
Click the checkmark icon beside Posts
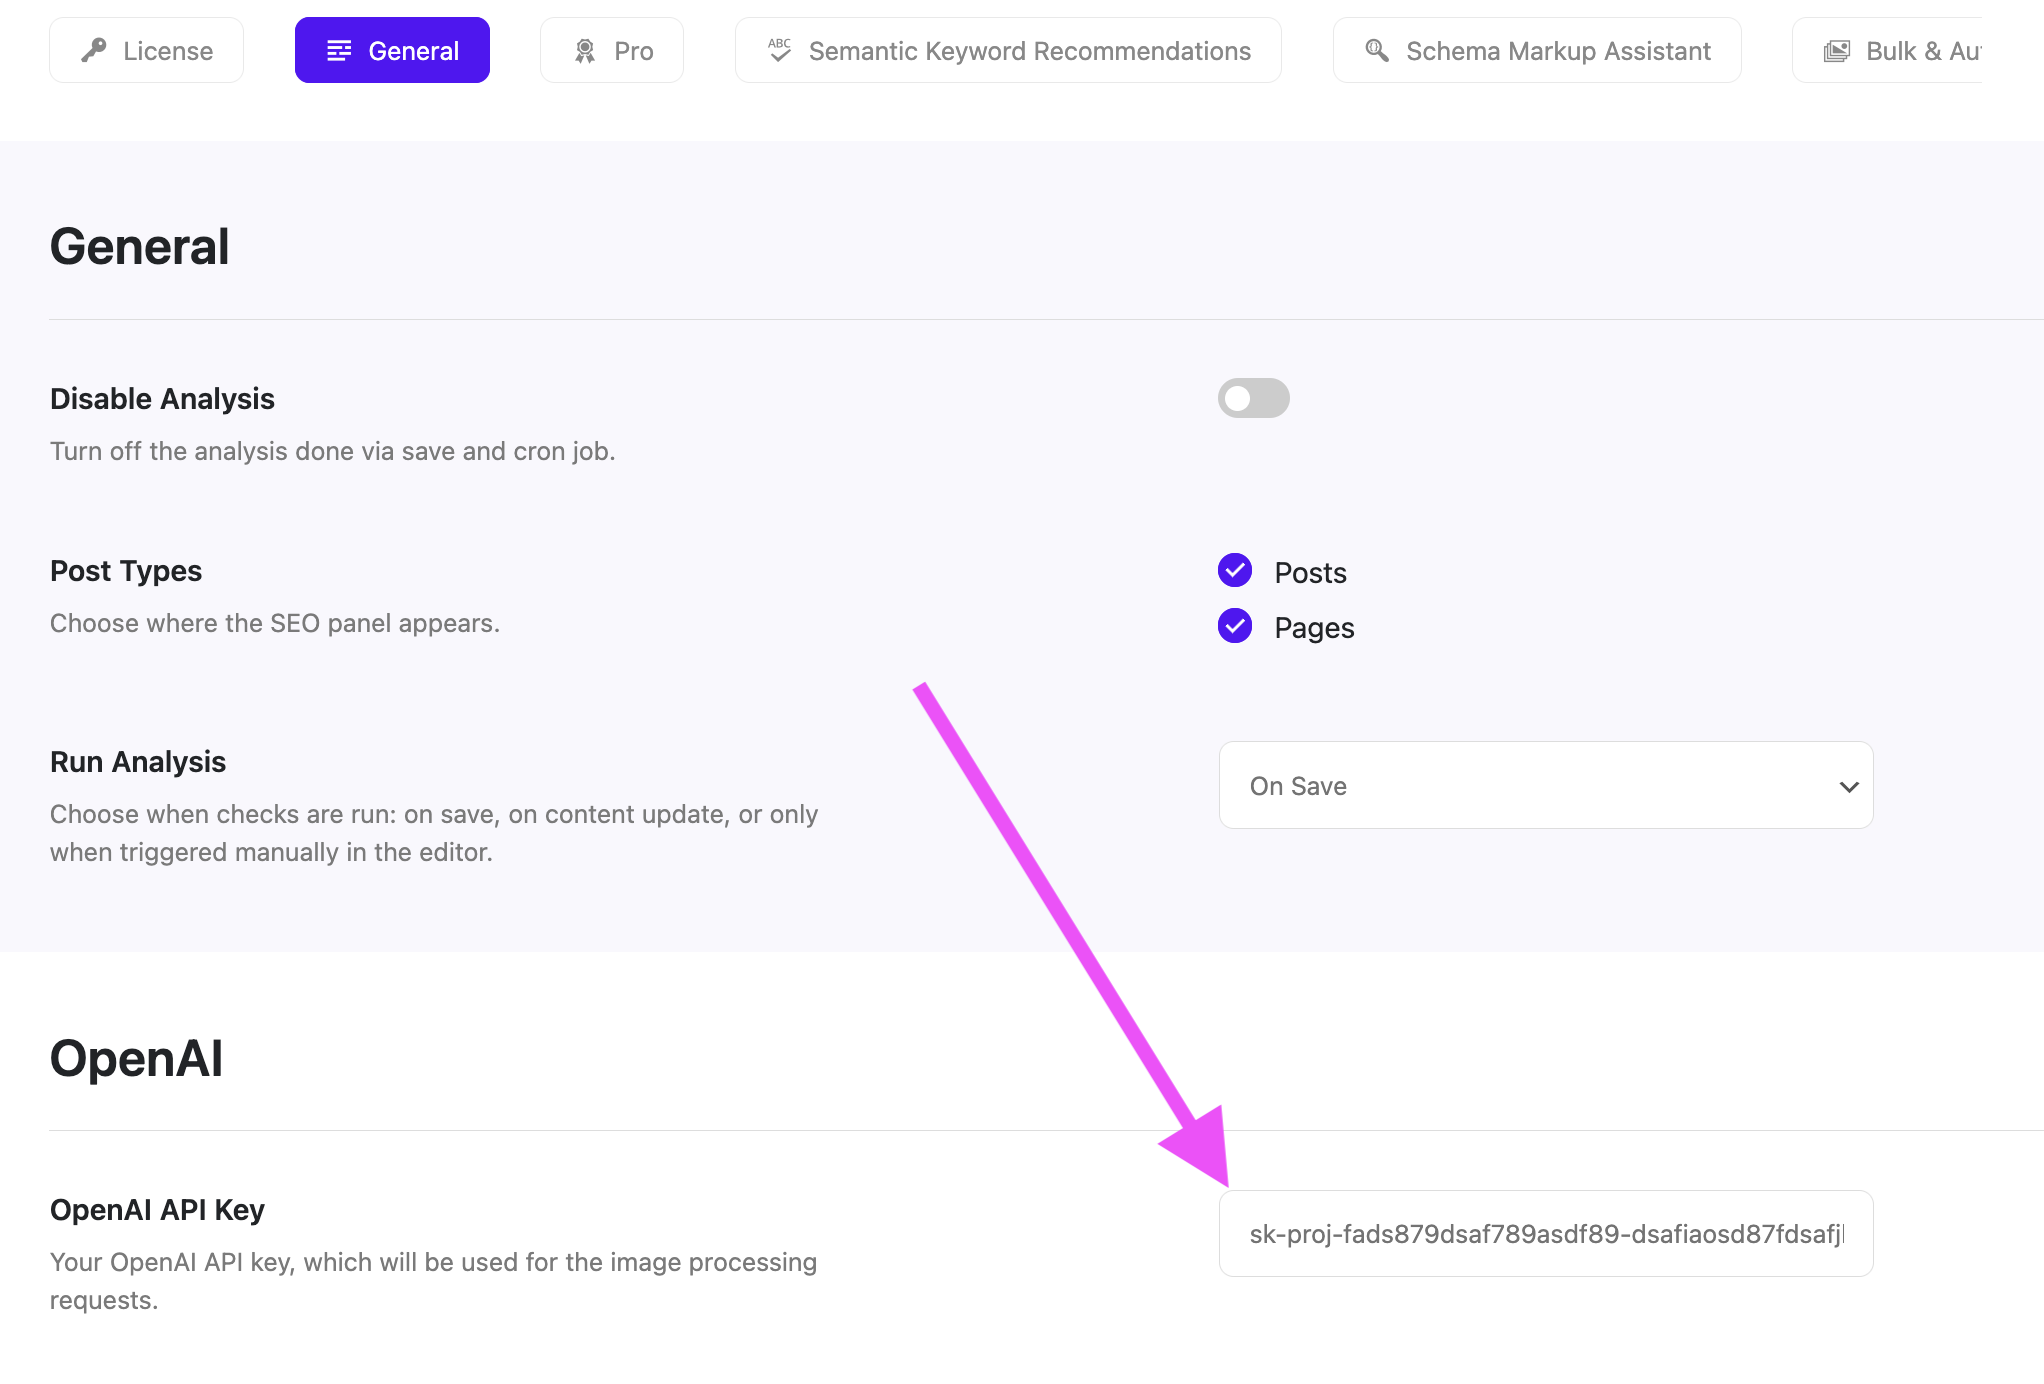click(x=1235, y=571)
